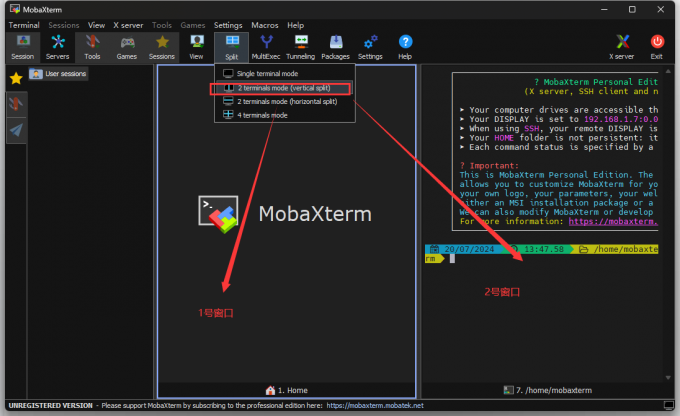Select 2 terminals mode (horizontal split)
Viewport: 680px width, 416px height.
coord(285,101)
